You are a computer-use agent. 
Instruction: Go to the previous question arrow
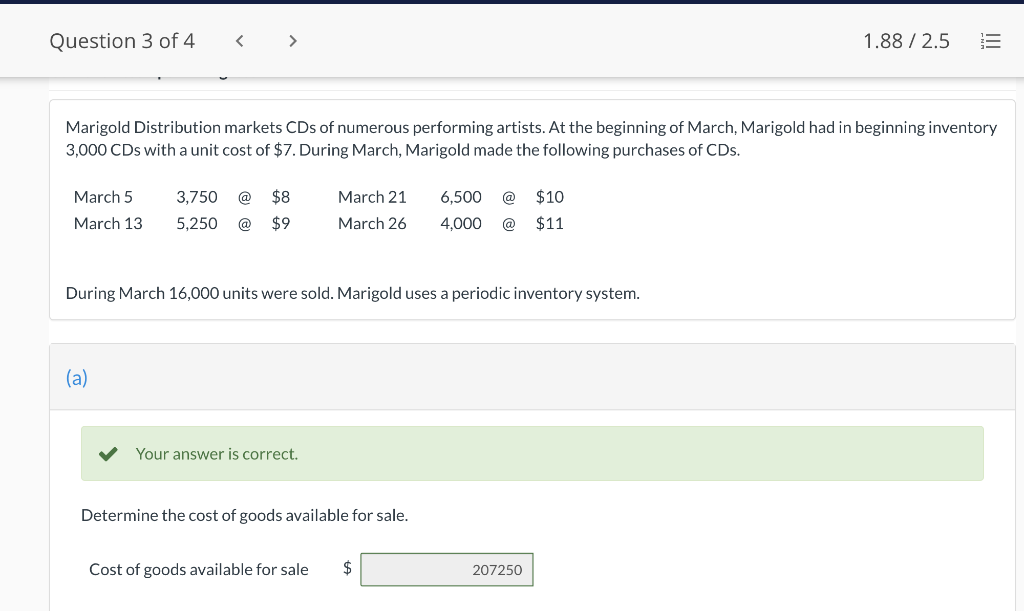click(x=240, y=41)
